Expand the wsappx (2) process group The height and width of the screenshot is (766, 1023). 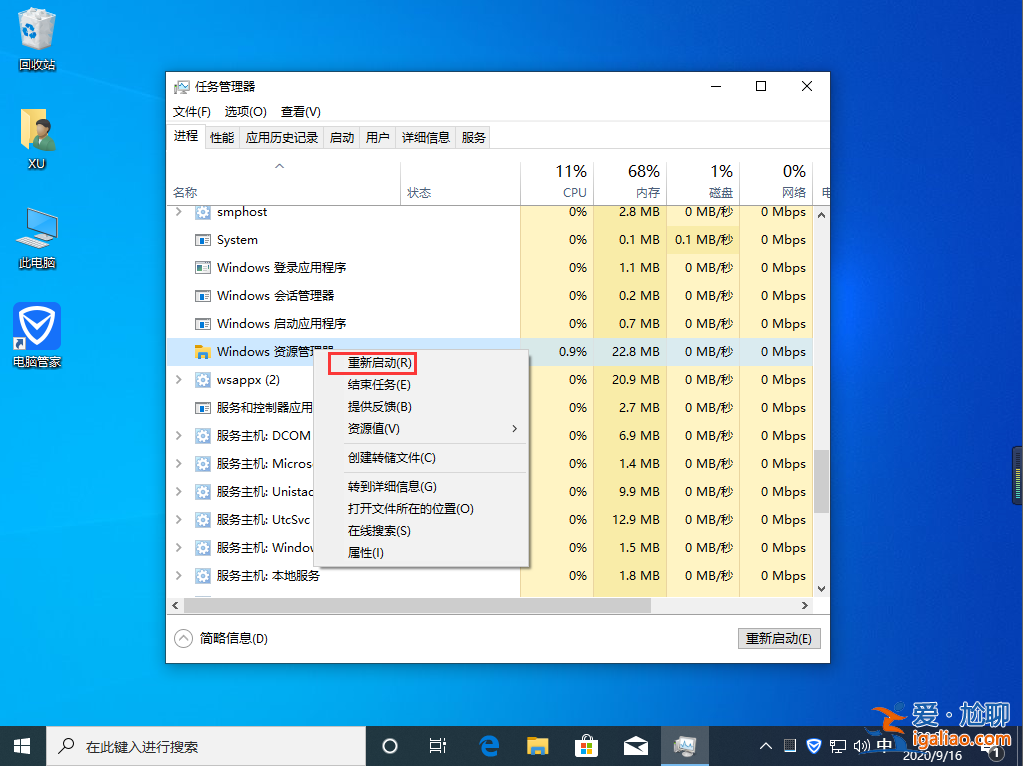180,379
